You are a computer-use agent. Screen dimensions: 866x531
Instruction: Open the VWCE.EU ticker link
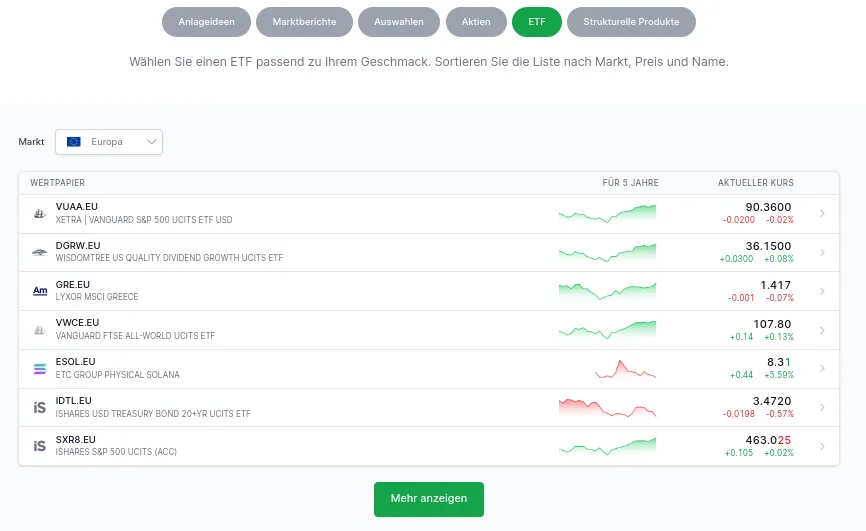[77, 323]
